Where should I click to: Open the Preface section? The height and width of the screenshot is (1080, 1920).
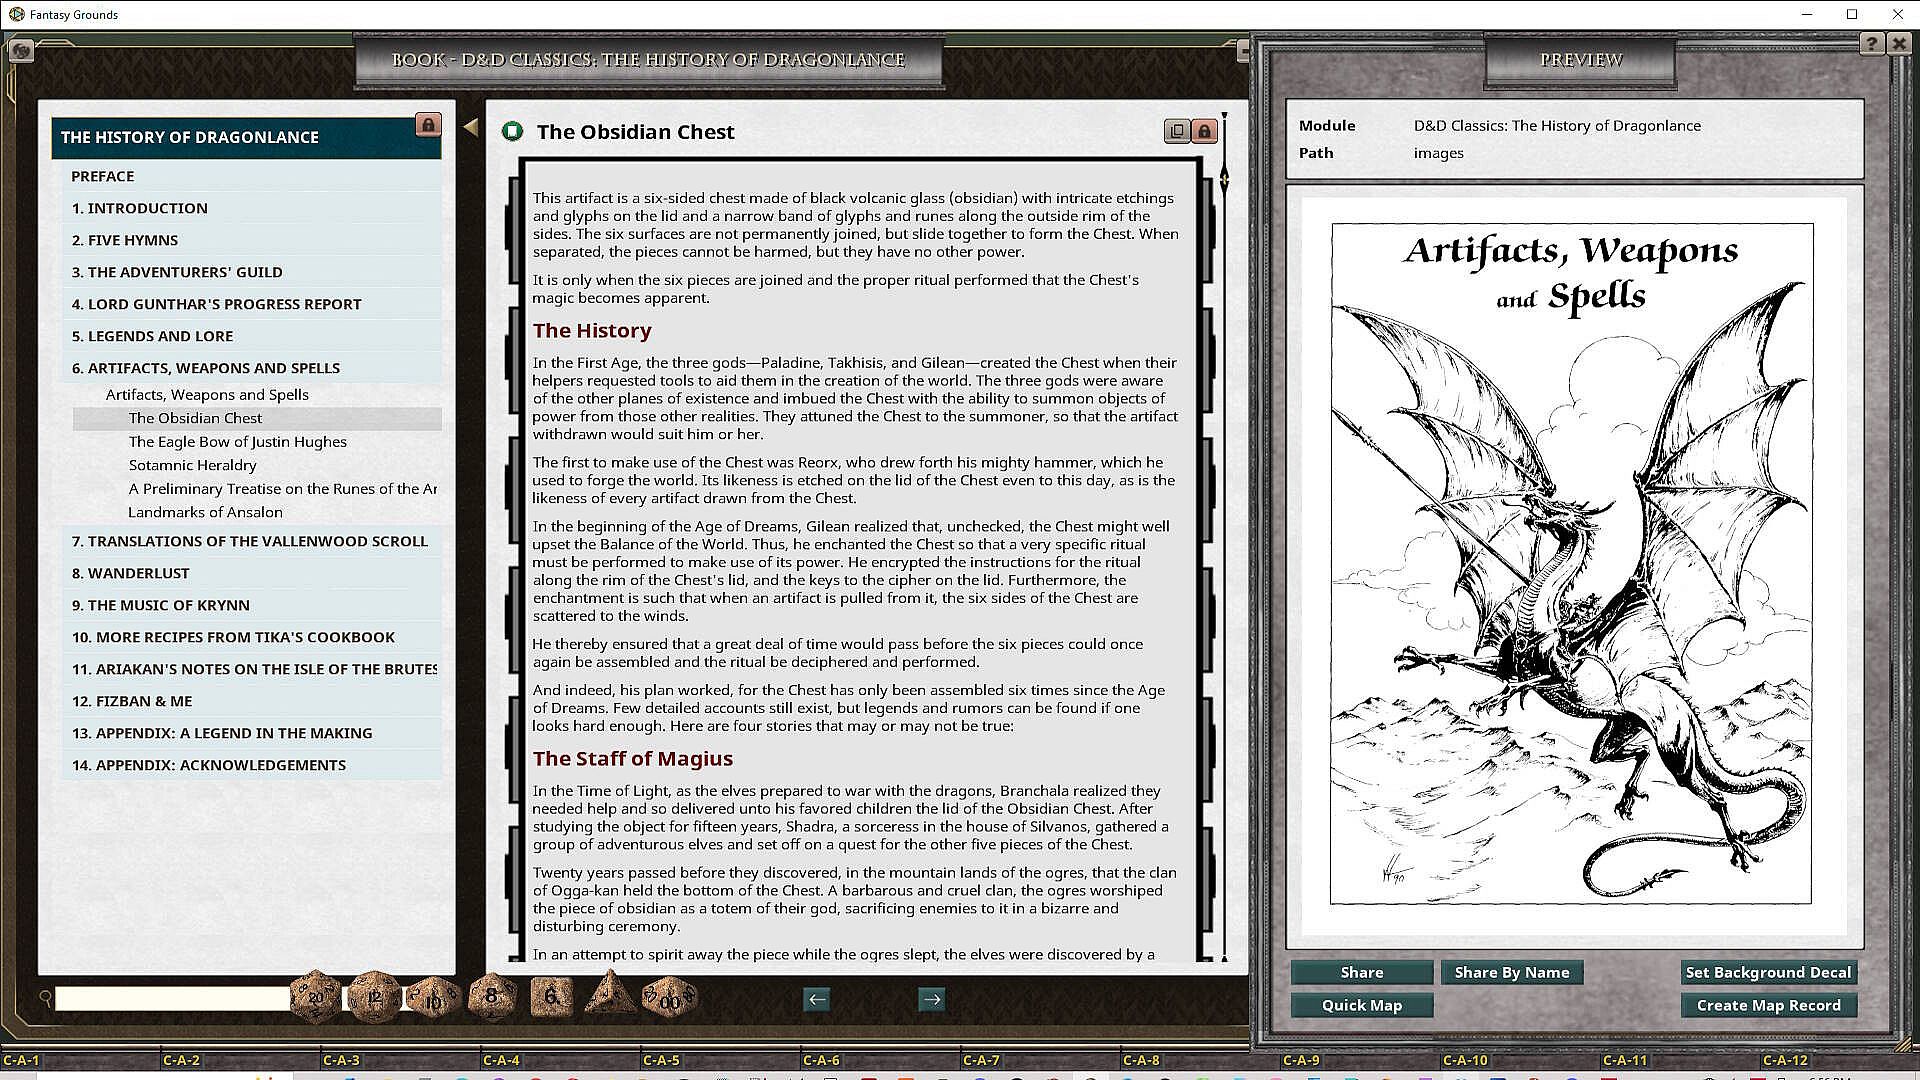(251, 176)
